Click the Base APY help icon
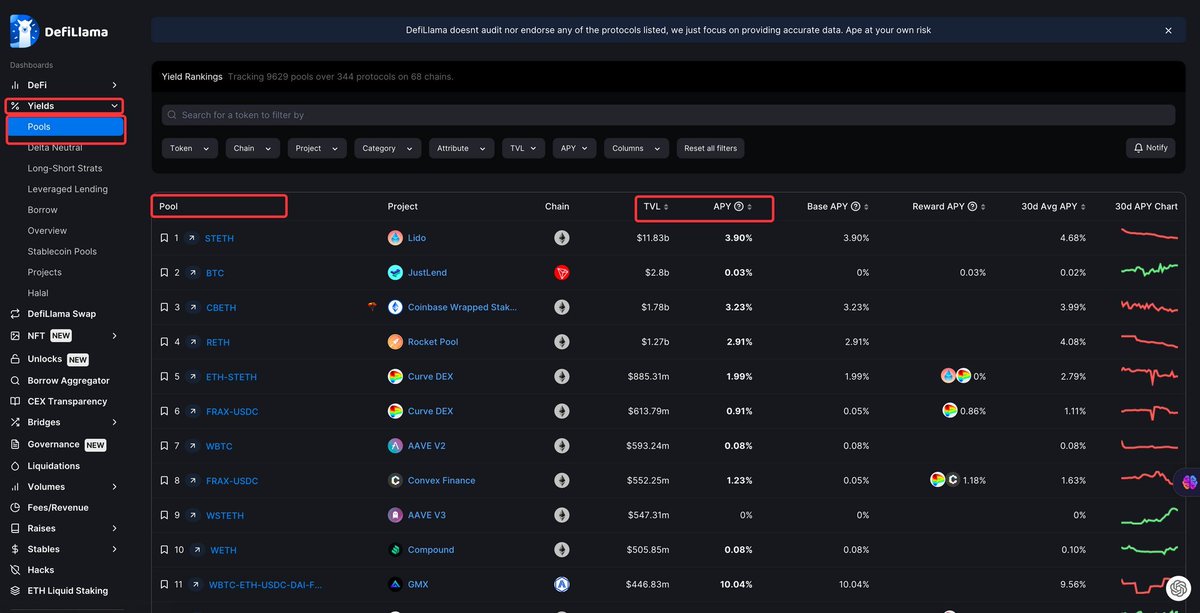1200x613 pixels. click(x=855, y=207)
